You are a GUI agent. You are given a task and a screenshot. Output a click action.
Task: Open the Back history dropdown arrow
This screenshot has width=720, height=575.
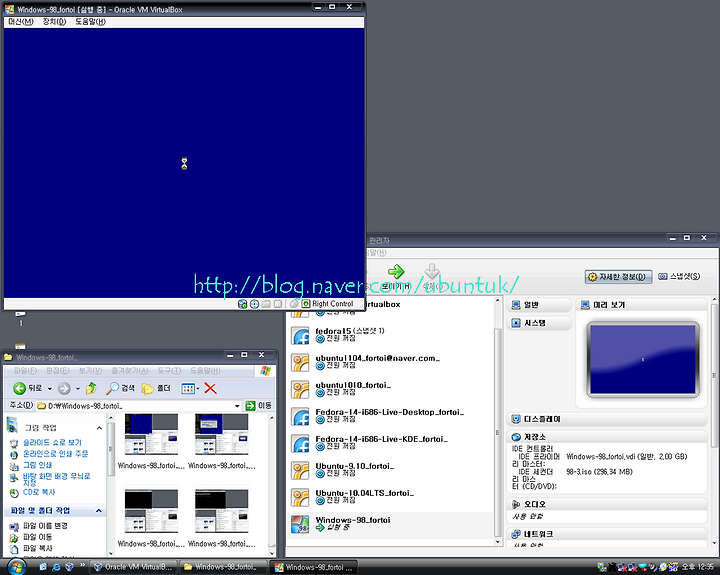point(50,389)
